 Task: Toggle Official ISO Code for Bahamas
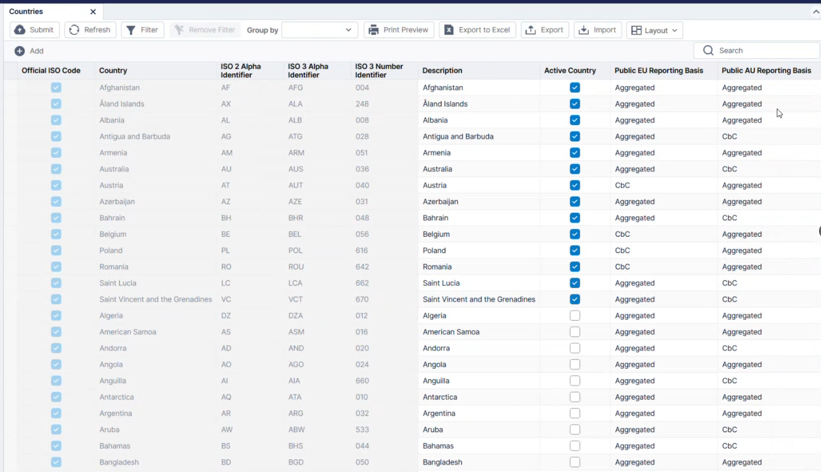point(56,446)
